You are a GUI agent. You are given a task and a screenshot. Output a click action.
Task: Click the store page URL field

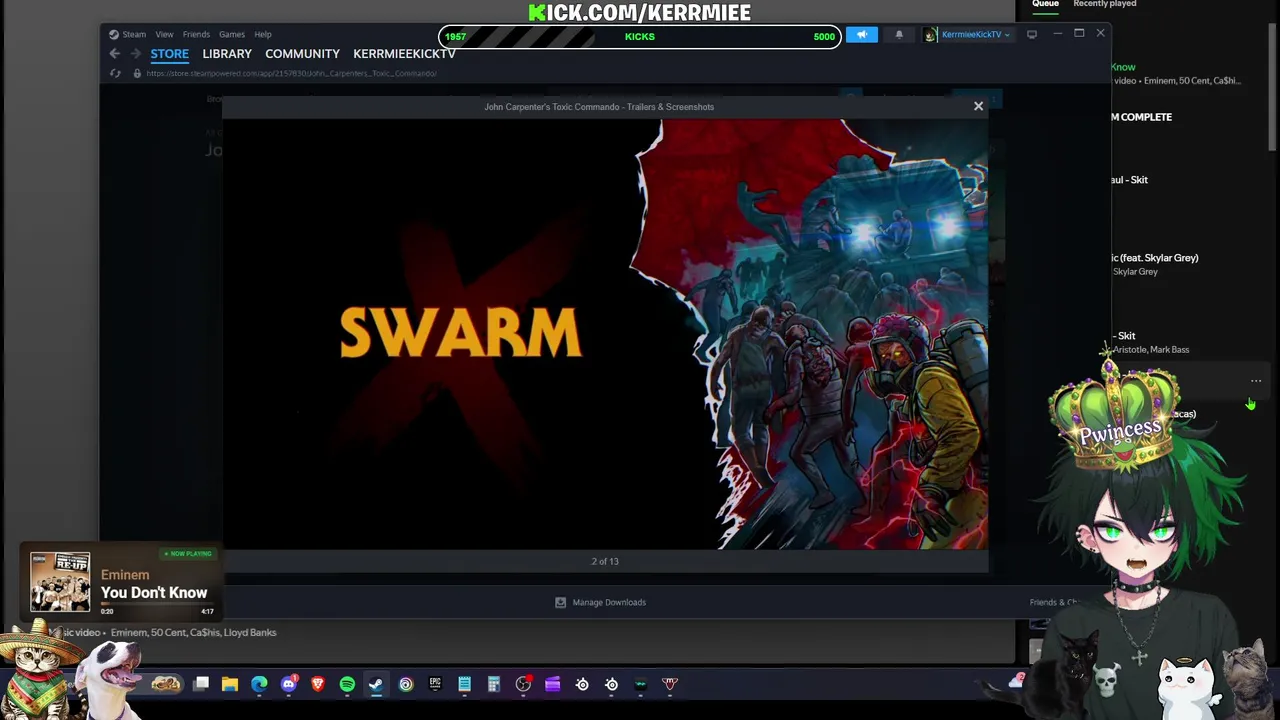pyautogui.click(x=291, y=73)
